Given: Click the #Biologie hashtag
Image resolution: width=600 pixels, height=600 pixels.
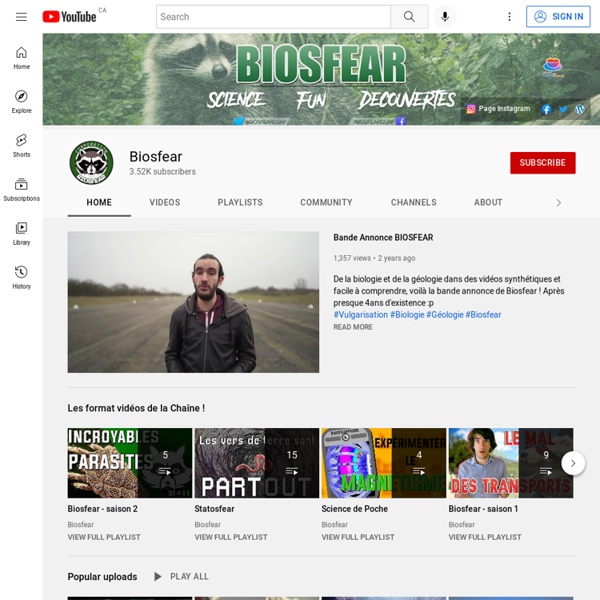Looking at the screenshot, I should tap(407, 315).
